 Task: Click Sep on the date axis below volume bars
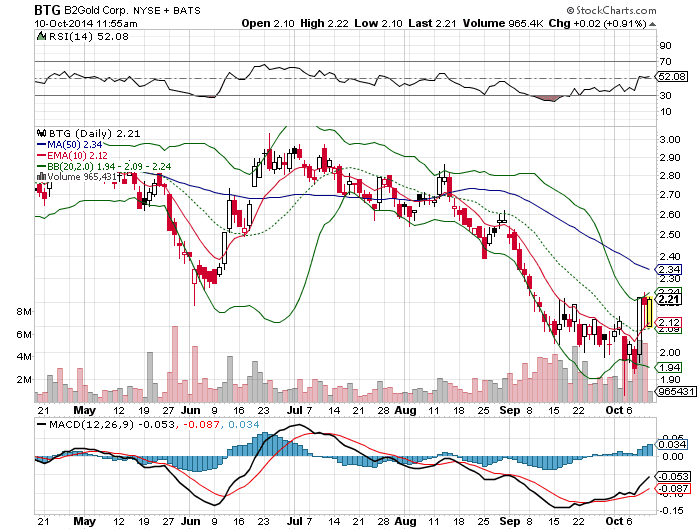pos(509,410)
